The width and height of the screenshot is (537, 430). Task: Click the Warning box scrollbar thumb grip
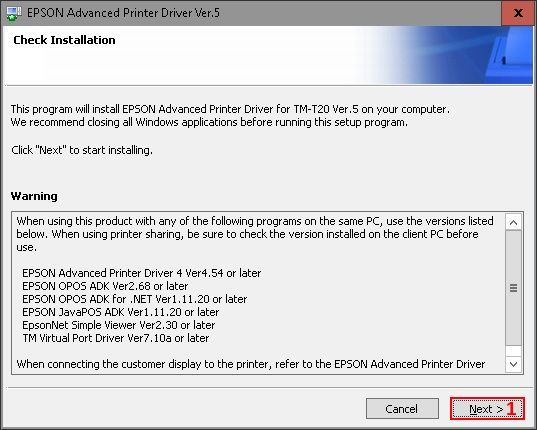point(513,288)
